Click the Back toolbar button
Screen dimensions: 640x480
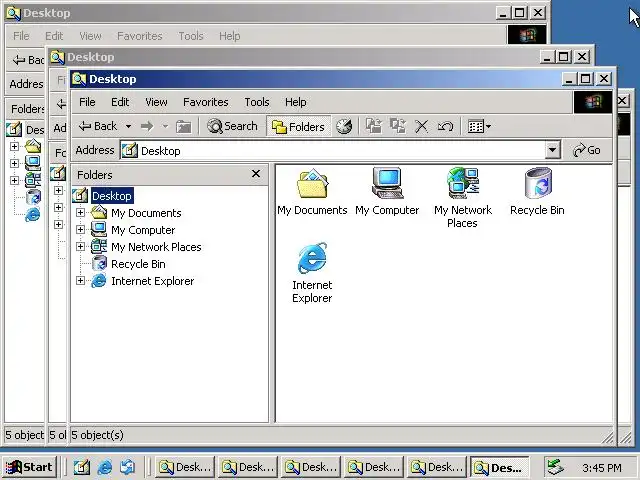[98, 126]
